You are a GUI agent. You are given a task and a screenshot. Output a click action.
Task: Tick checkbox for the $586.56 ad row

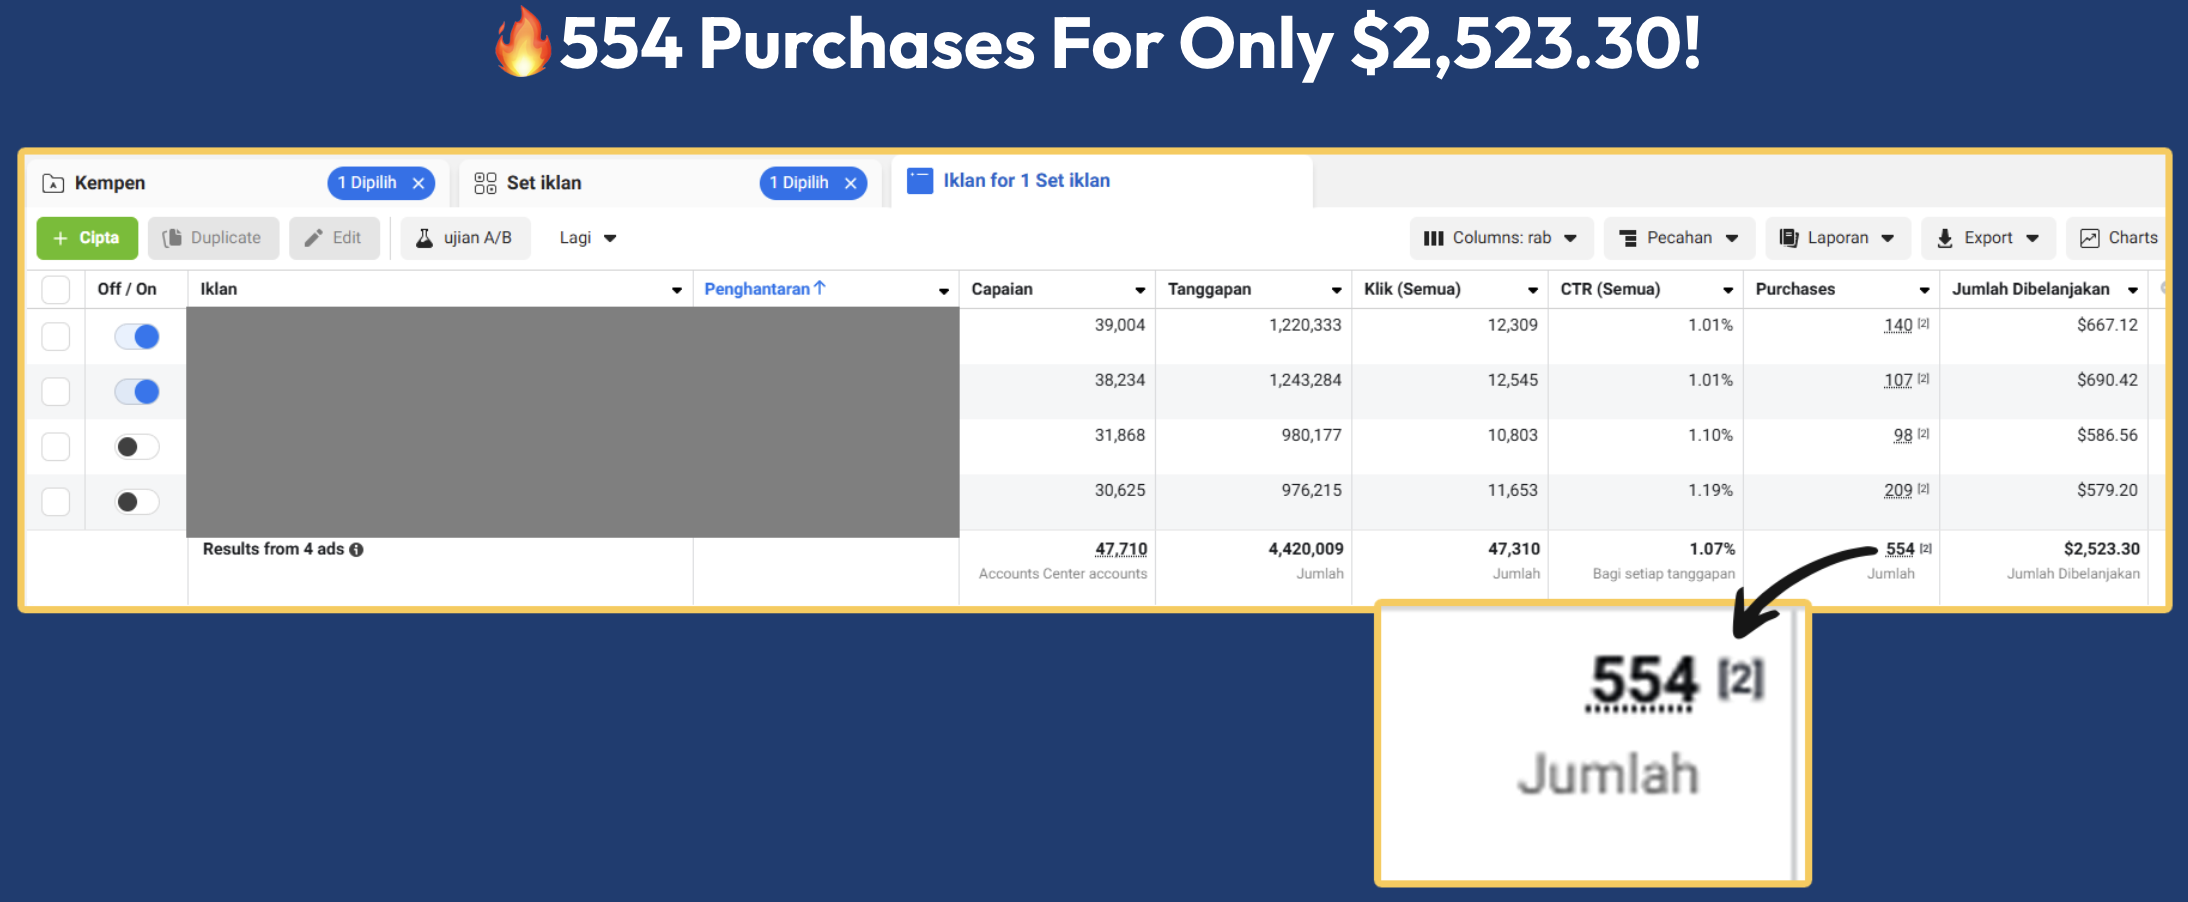click(56, 447)
